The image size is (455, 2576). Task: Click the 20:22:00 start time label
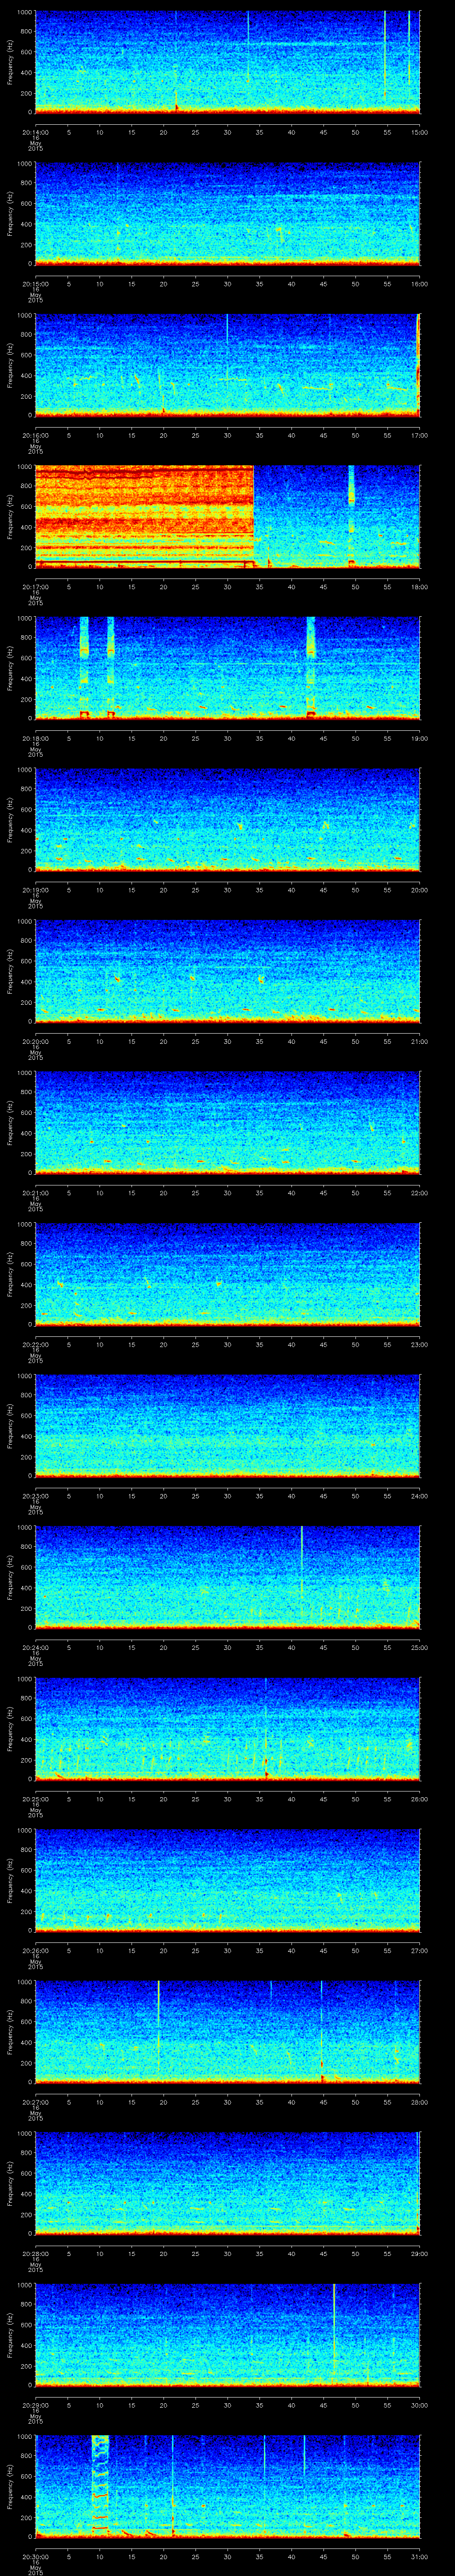[35, 1344]
